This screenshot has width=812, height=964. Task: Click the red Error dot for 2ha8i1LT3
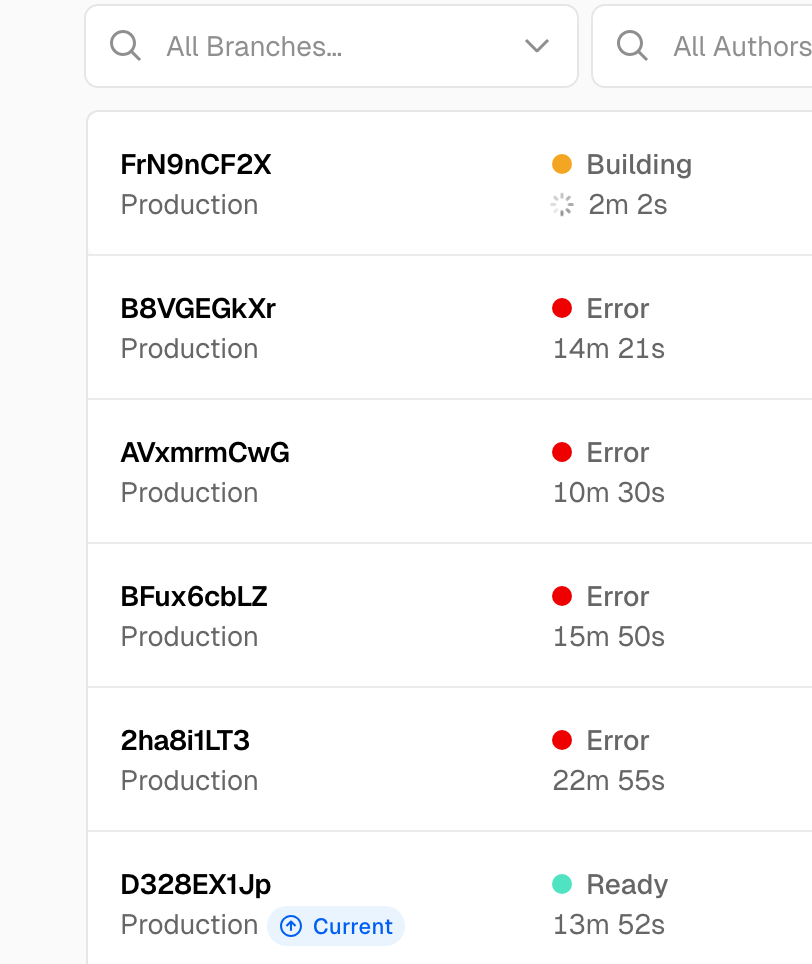point(562,740)
